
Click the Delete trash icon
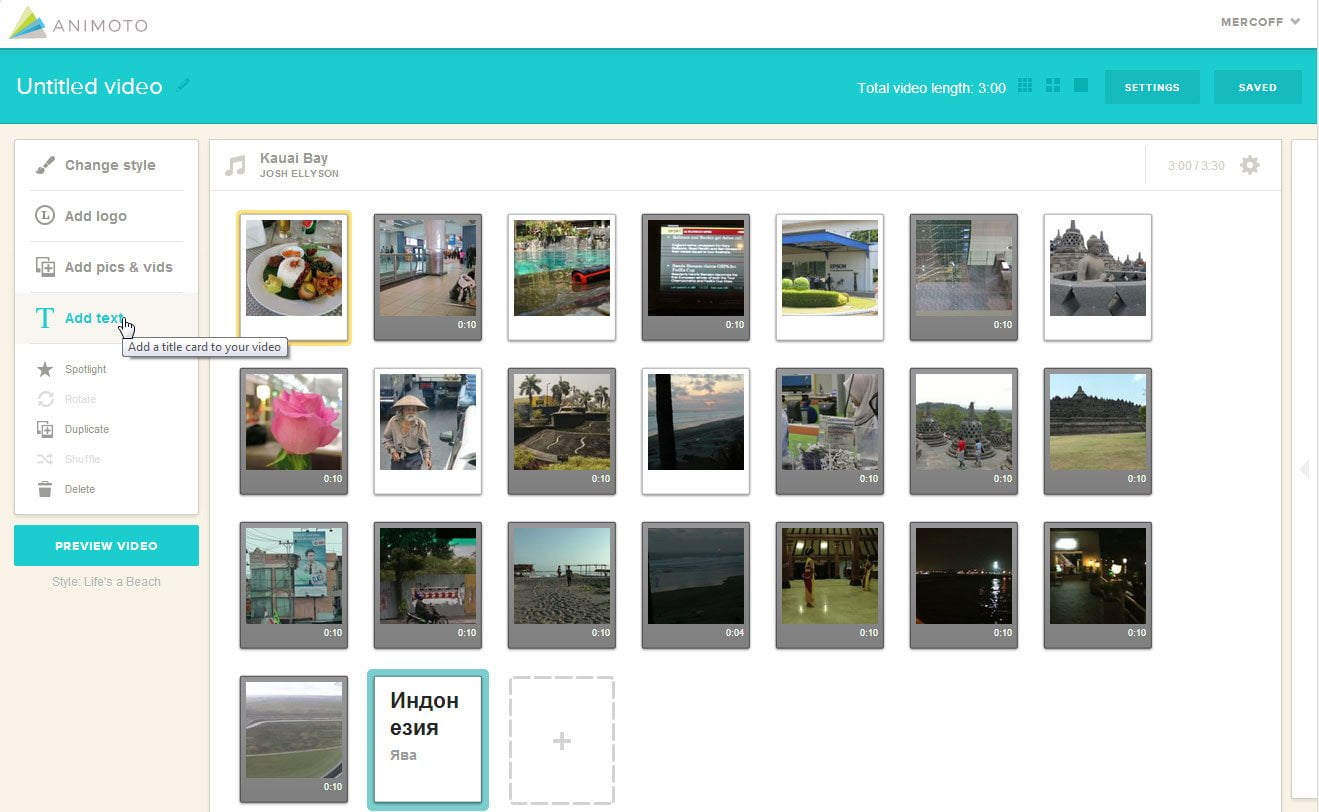(45, 489)
